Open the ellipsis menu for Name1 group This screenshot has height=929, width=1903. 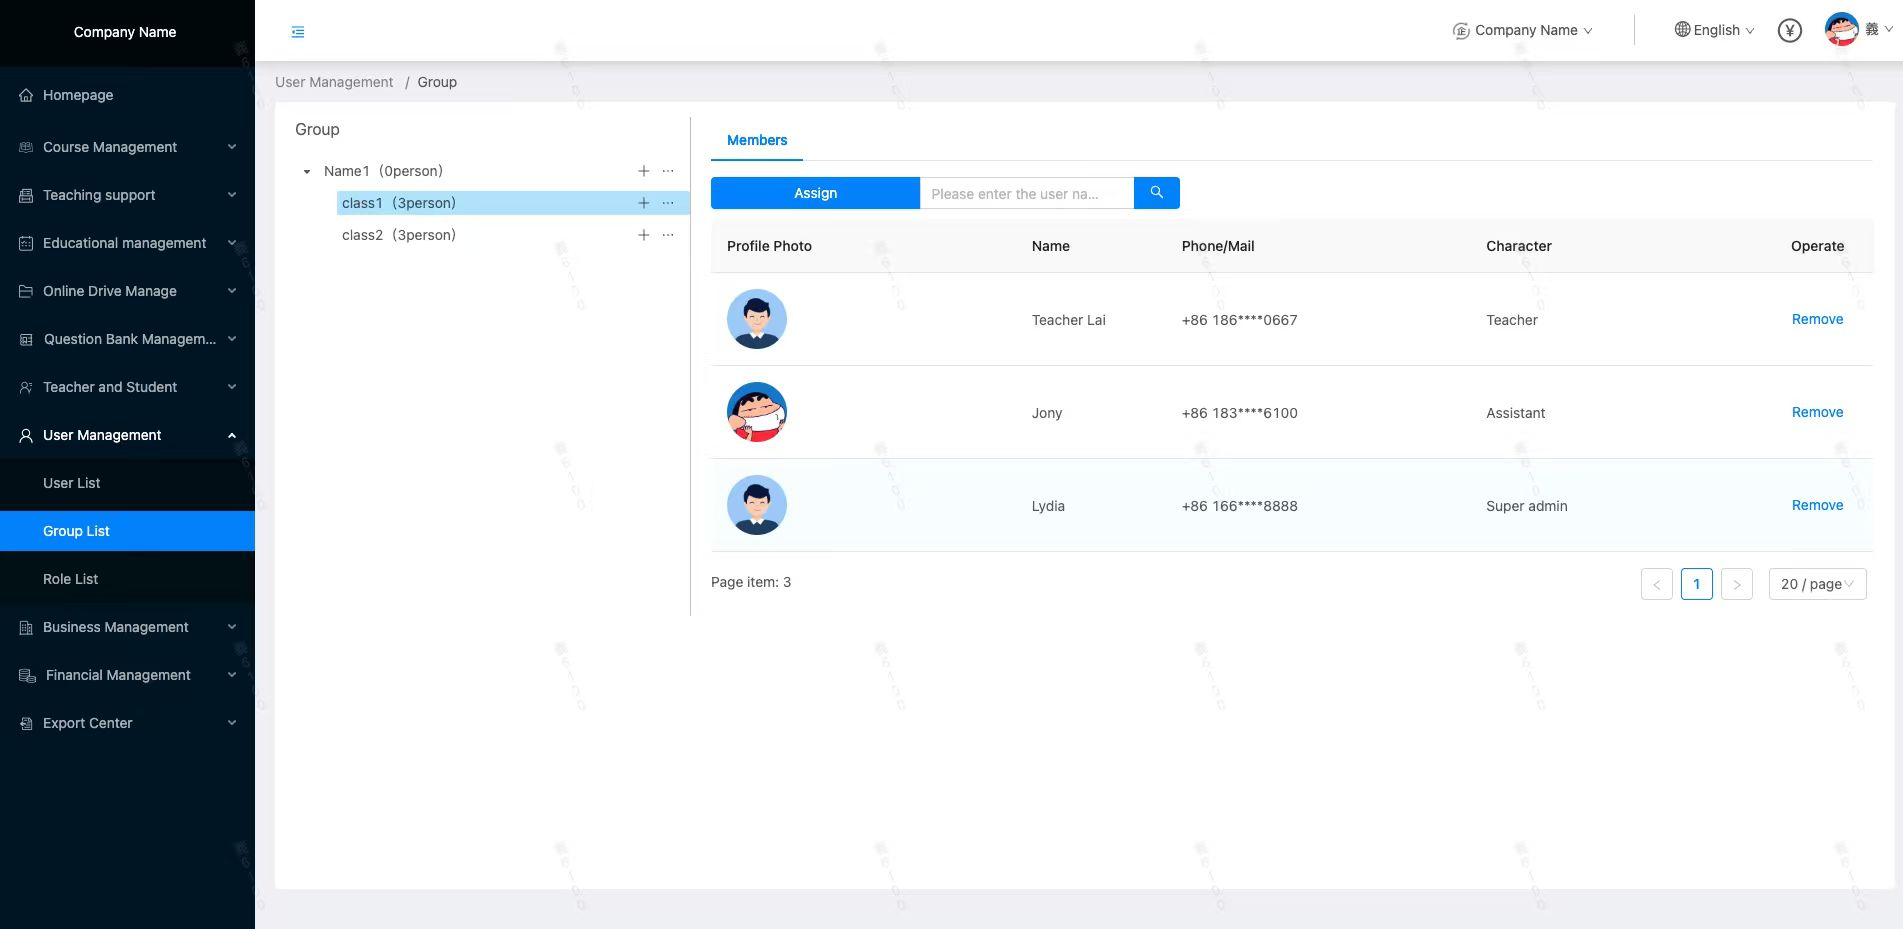(668, 171)
